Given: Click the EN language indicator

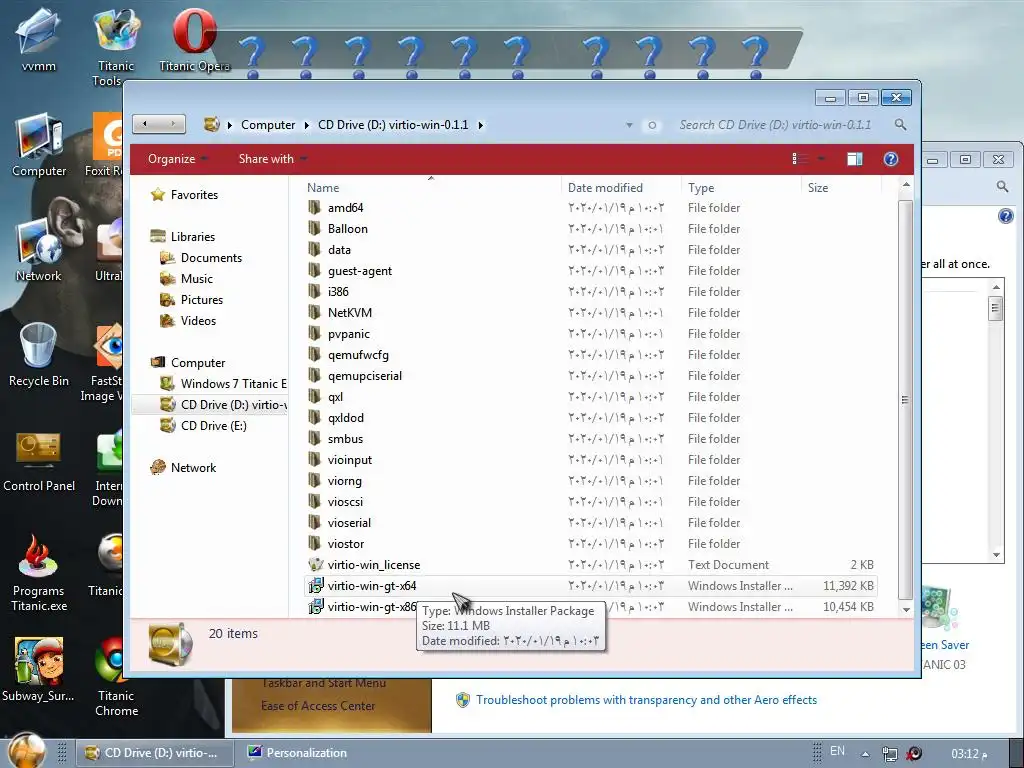Looking at the screenshot, I should (837, 751).
